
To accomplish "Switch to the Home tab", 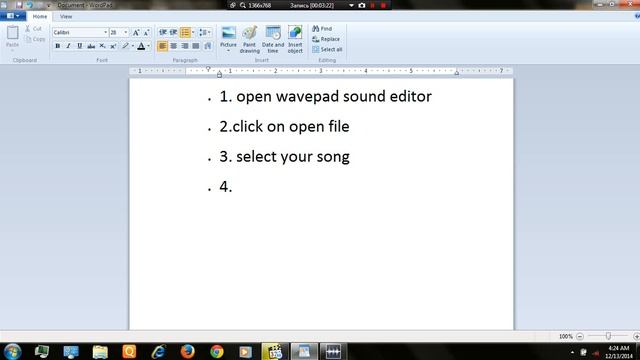I will pyautogui.click(x=40, y=17).
